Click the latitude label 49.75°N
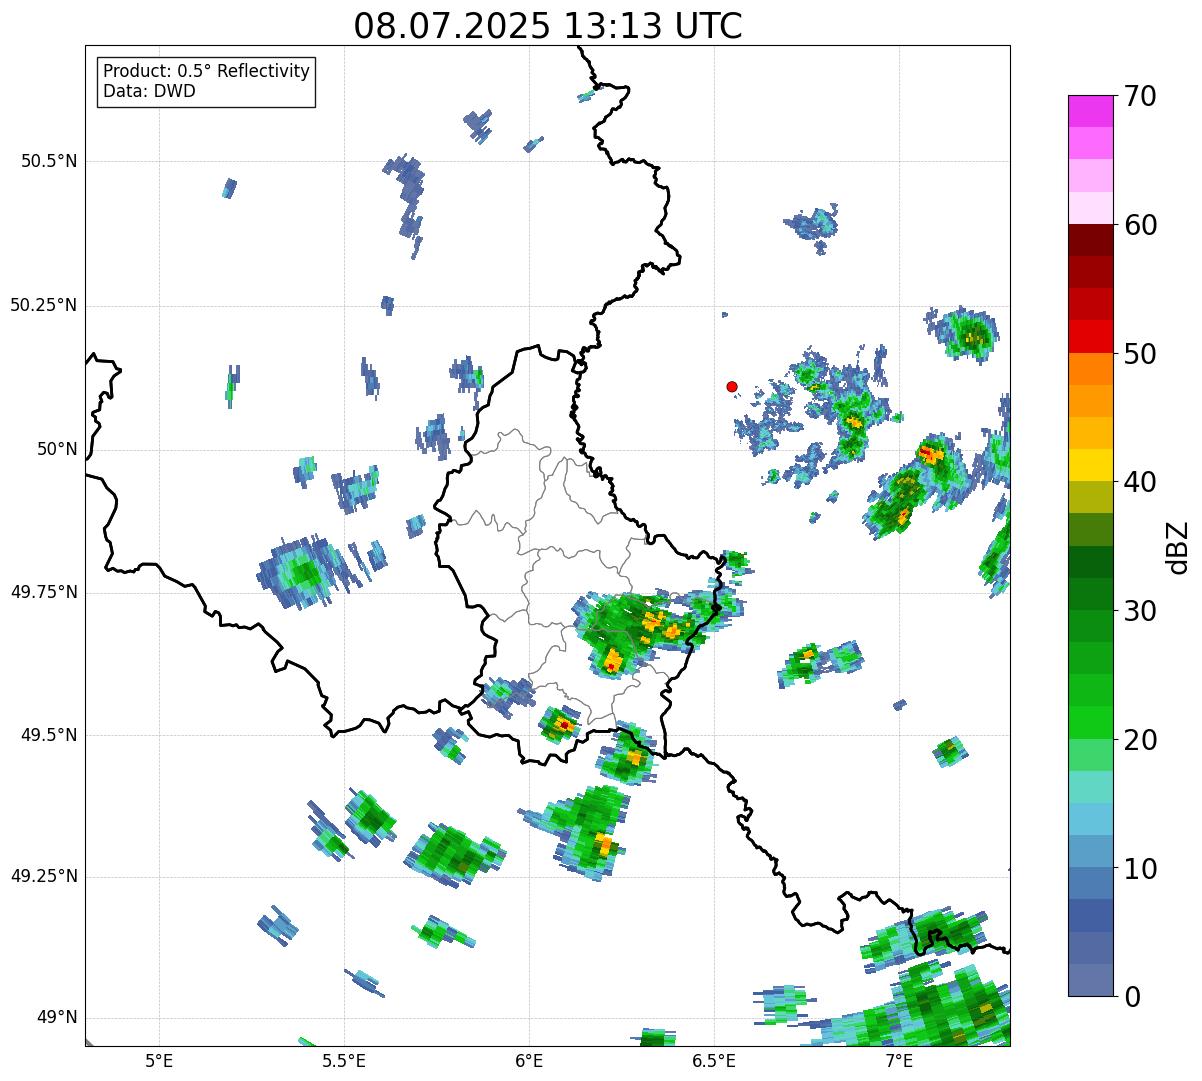The image size is (1202, 1081). click(44, 592)
